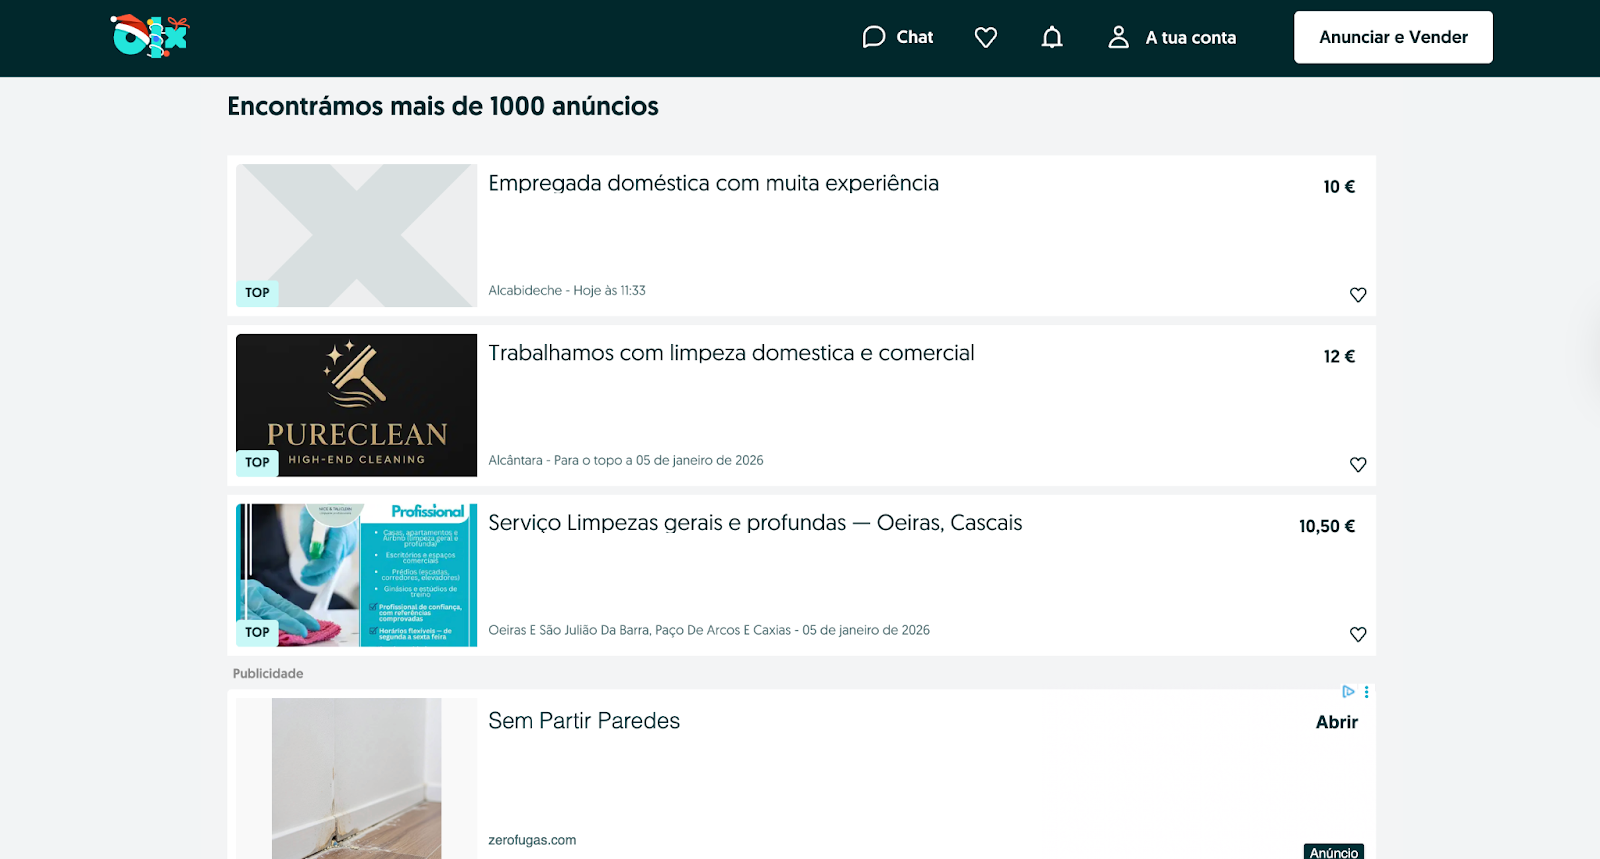The width and height of the screenshot is (1600, 859).
Task: Click the zerofugas.com ad link
Action: 532,840
